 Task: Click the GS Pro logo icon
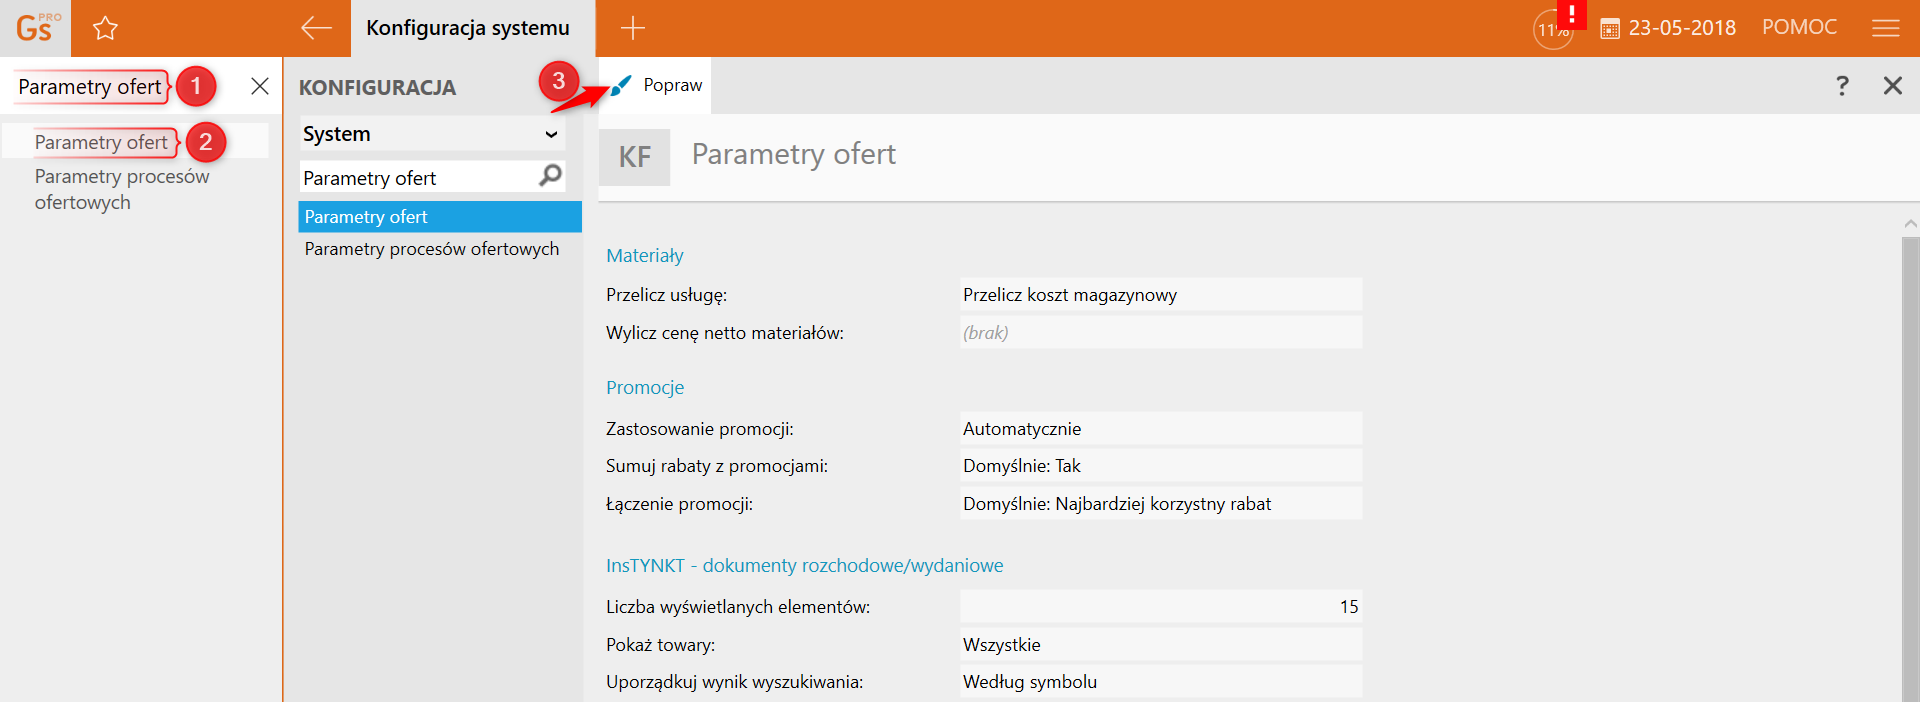tap(35, 28)
